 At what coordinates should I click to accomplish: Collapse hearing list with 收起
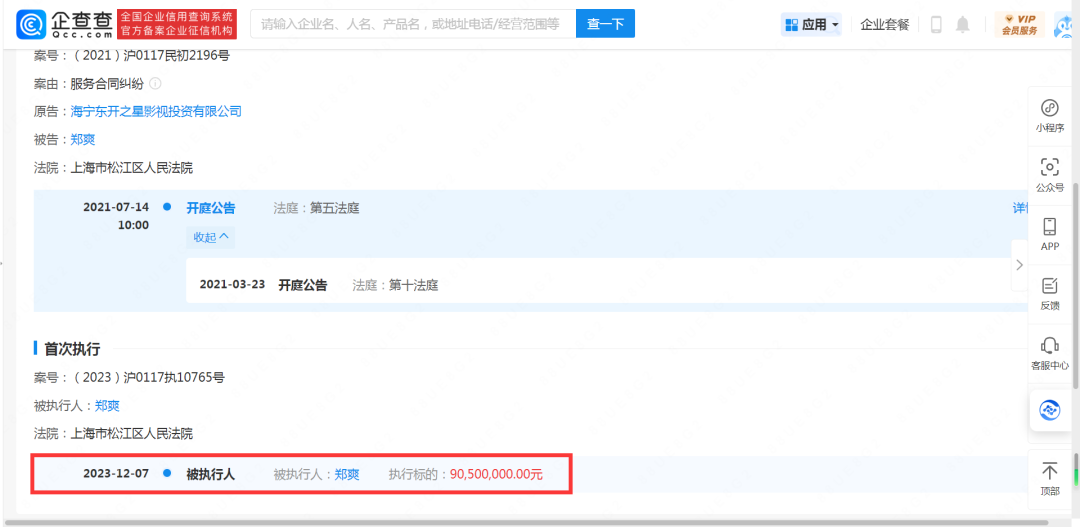coord(211,237)
